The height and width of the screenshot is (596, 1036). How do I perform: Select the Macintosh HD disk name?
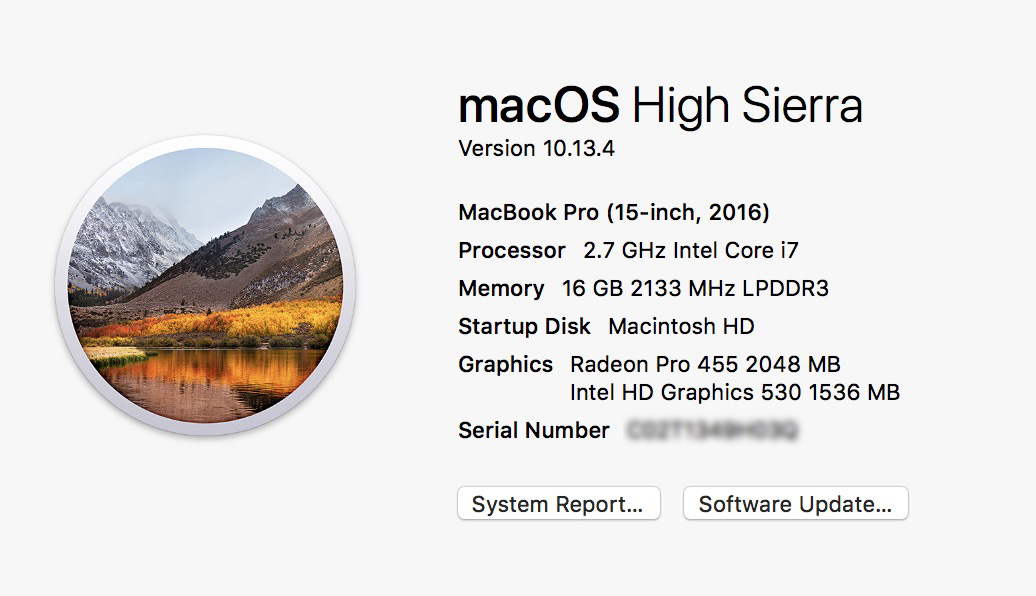(x=681, y=327)
